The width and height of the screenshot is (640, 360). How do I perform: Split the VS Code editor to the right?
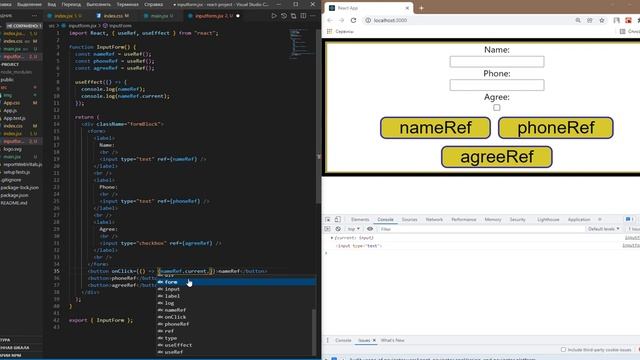tap(303, 16)
